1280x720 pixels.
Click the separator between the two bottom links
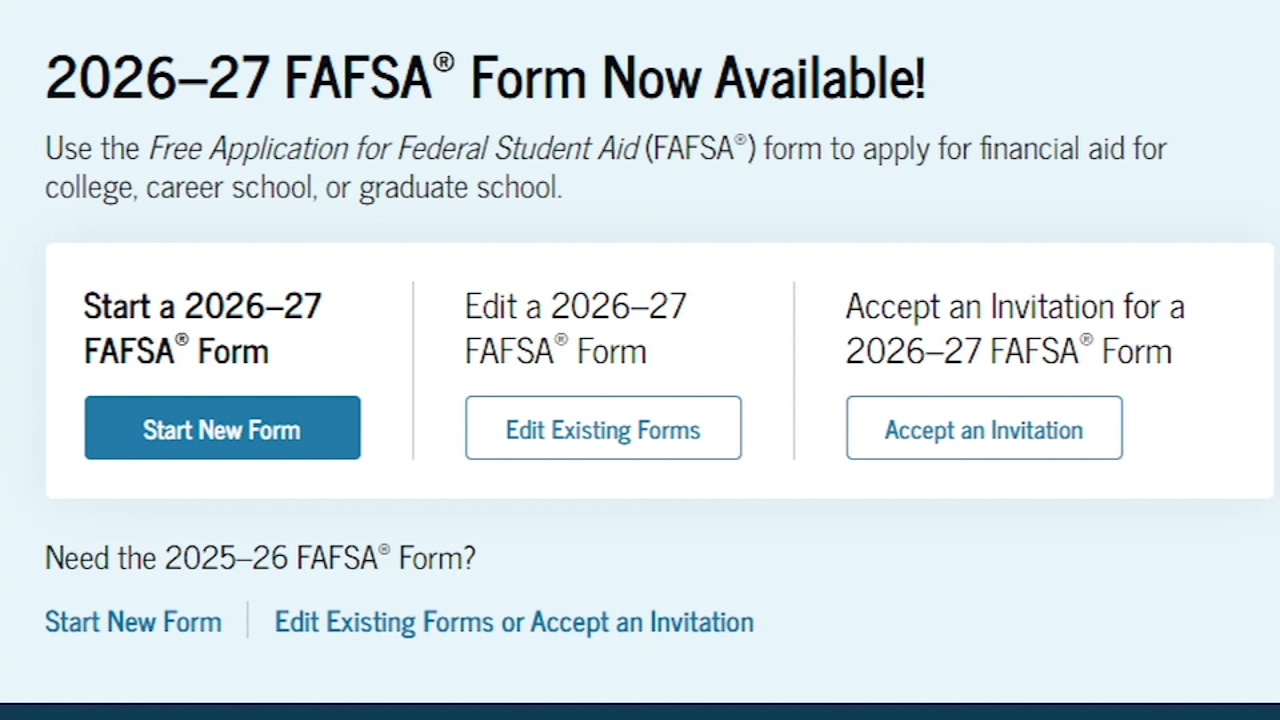[248, 621]
